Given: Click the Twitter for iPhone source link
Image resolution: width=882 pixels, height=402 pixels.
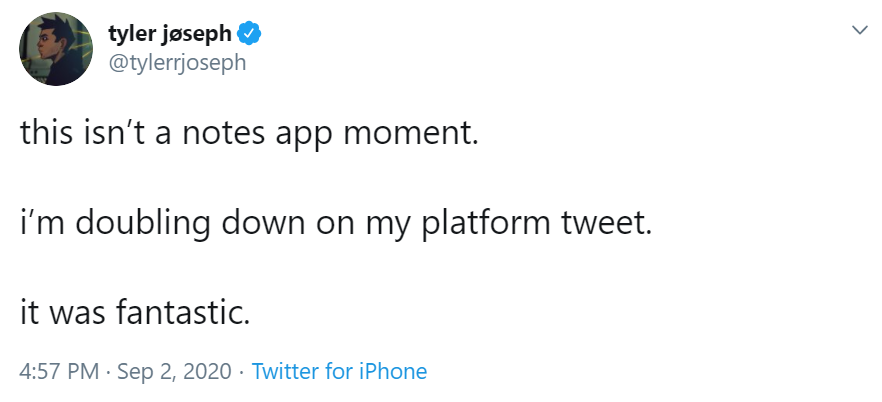Looking at the screenshot, I should tap(339, 372).
